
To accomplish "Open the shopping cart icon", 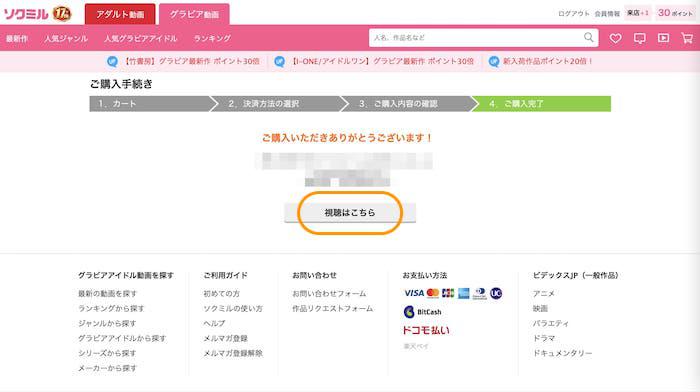I will (687, 38).
